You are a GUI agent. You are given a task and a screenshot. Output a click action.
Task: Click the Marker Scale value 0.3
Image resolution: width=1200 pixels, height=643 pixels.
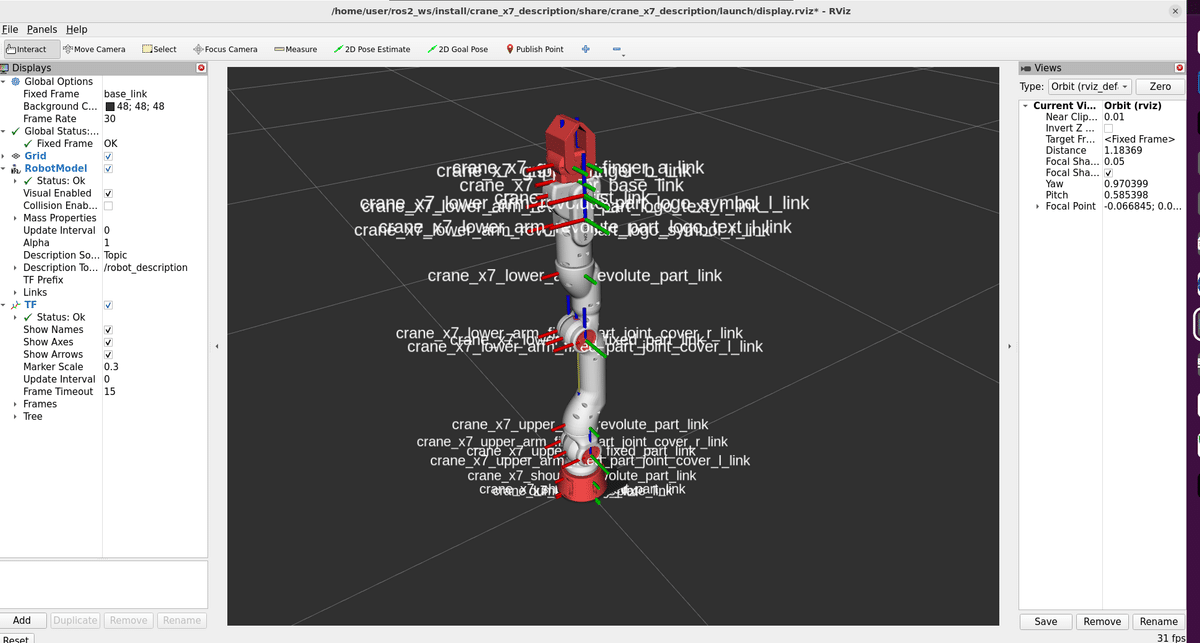[x=111, y=367]
